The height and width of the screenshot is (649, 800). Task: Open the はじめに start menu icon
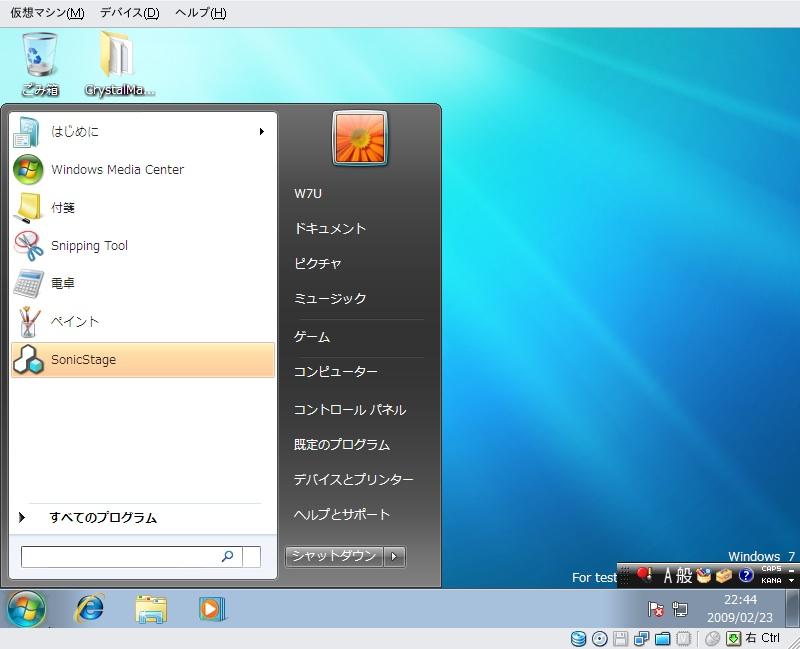[27, 132]
